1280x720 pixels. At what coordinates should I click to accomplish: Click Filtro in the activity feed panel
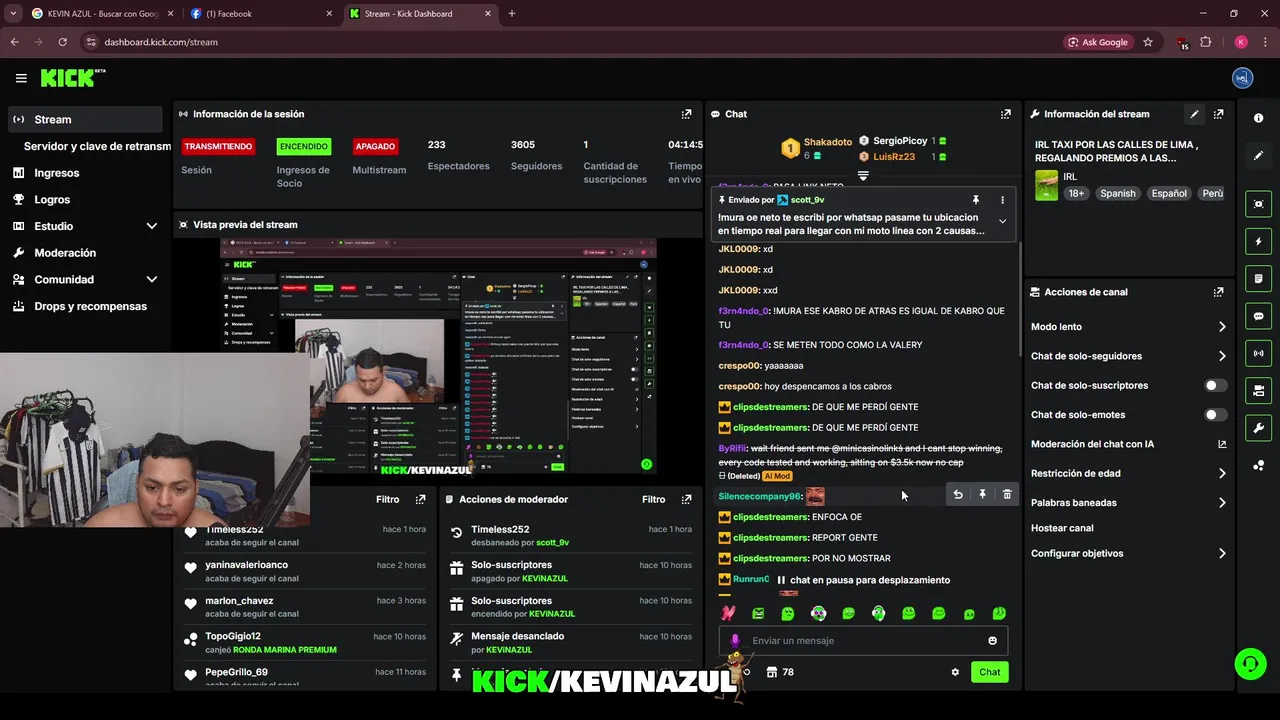[387, 499]
